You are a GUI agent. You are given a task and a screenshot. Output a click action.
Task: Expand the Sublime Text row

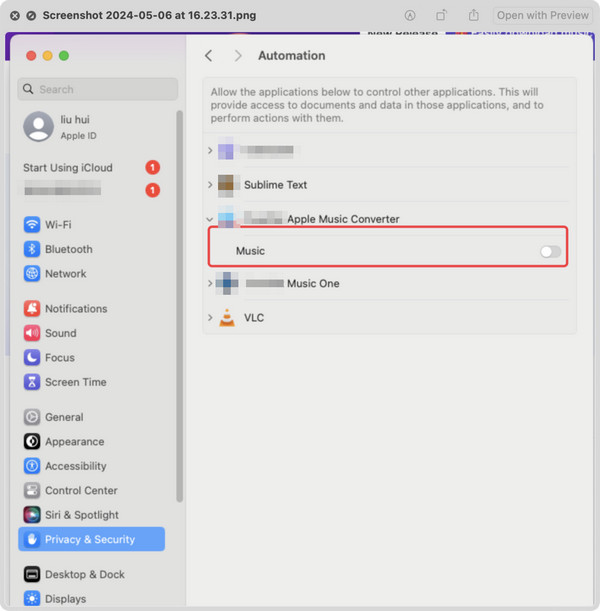coord(210,185)
